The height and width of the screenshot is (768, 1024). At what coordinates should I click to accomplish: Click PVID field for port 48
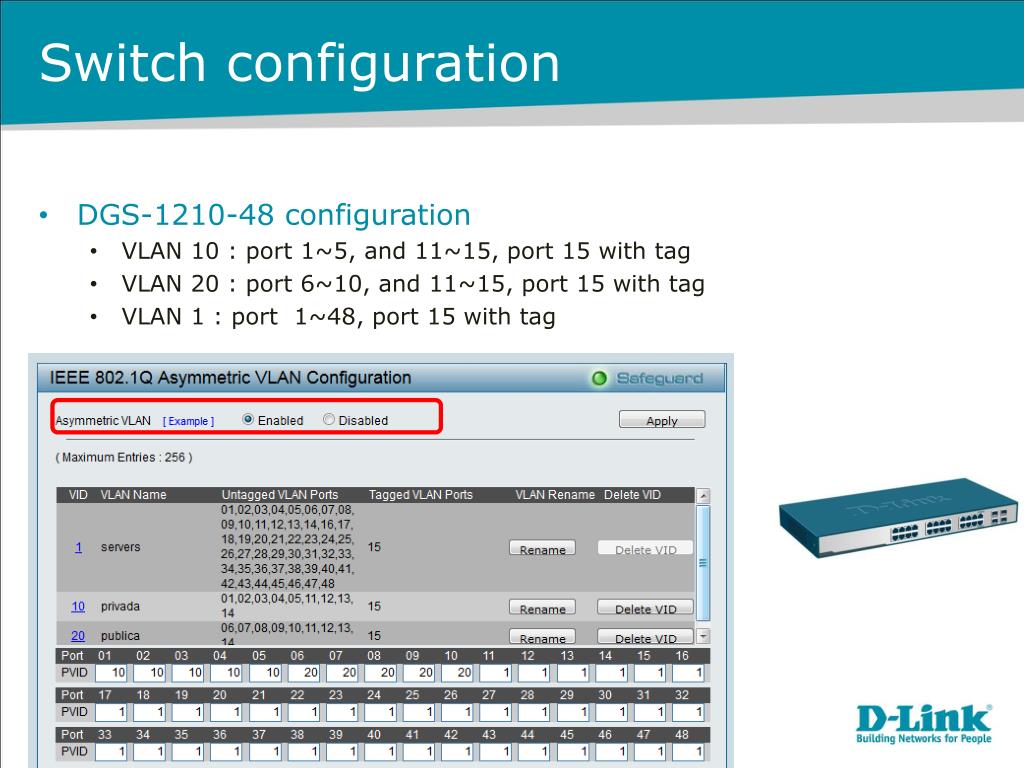(x=688, y=752)
